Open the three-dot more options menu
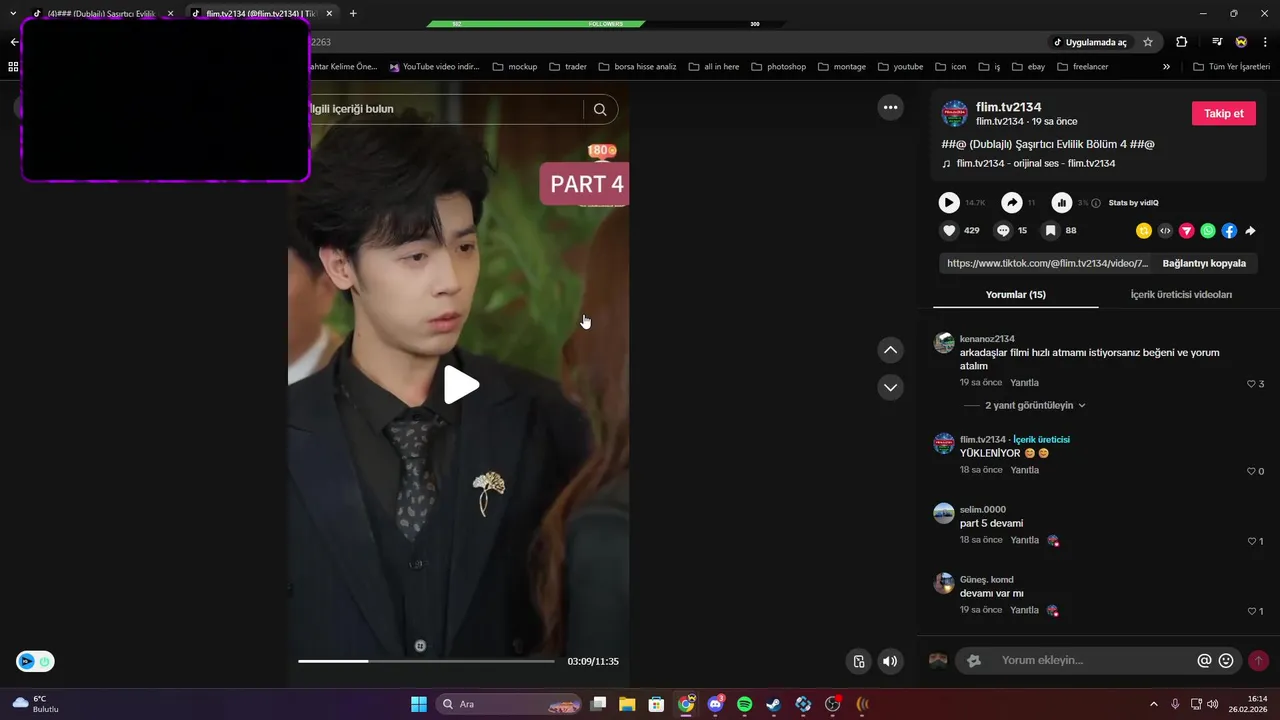Image resolution: width=1280 pixels, height=720 pixels. pyautogui.click(x=890, y=107)
